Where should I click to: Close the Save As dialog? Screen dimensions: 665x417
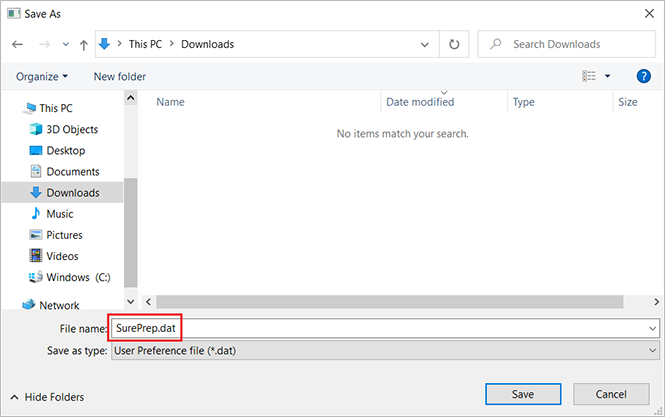(649, 14)
